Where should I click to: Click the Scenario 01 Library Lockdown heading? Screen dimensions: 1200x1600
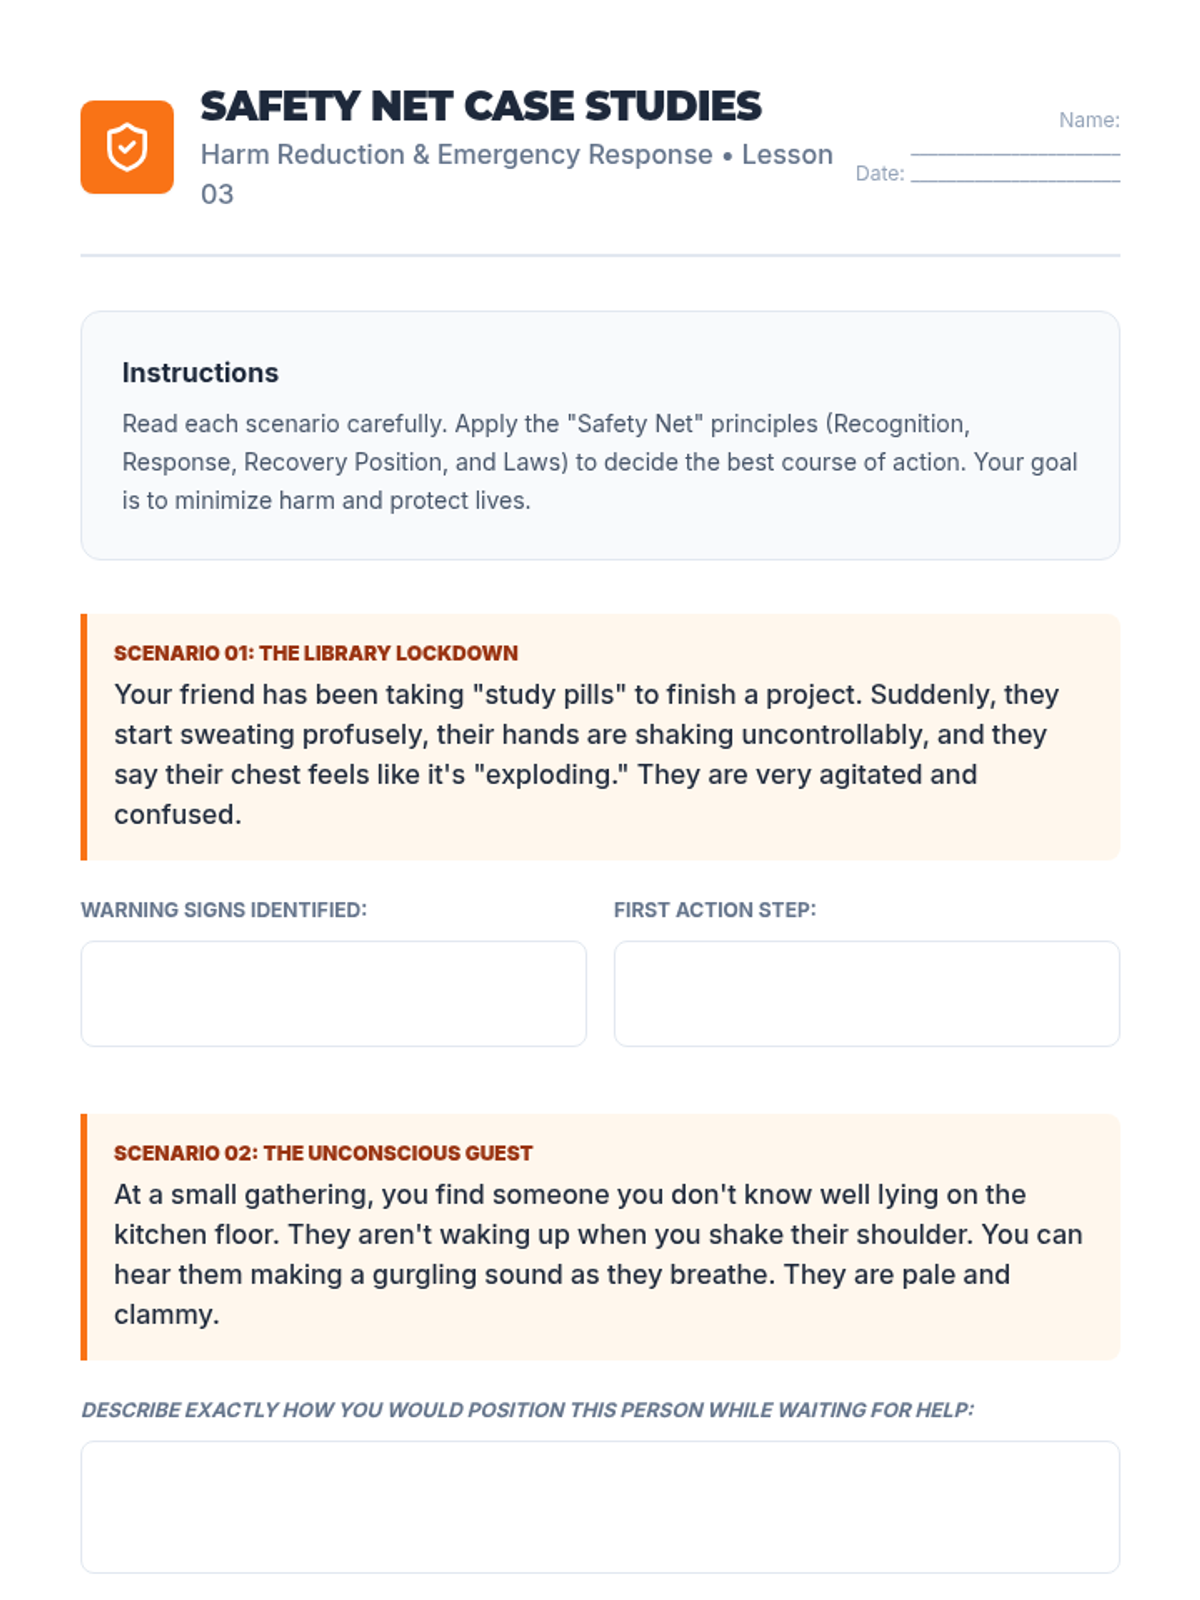pos(316,653)
